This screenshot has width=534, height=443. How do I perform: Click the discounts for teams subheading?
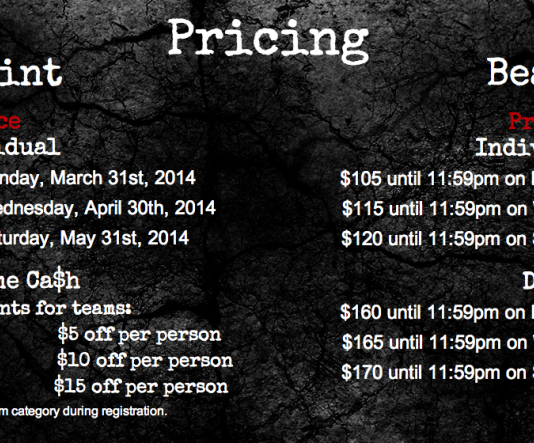click(66, 308)
